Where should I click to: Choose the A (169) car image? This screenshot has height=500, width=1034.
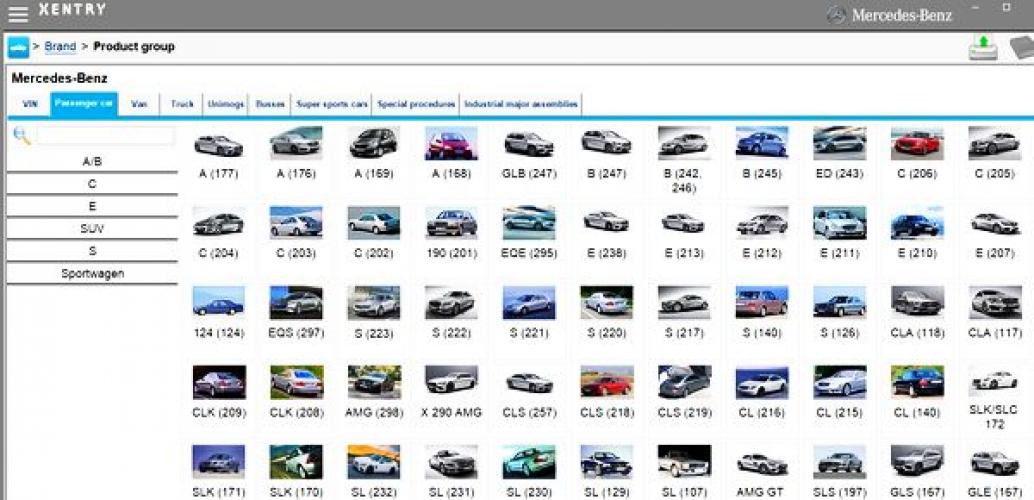[x=374, y=144]
